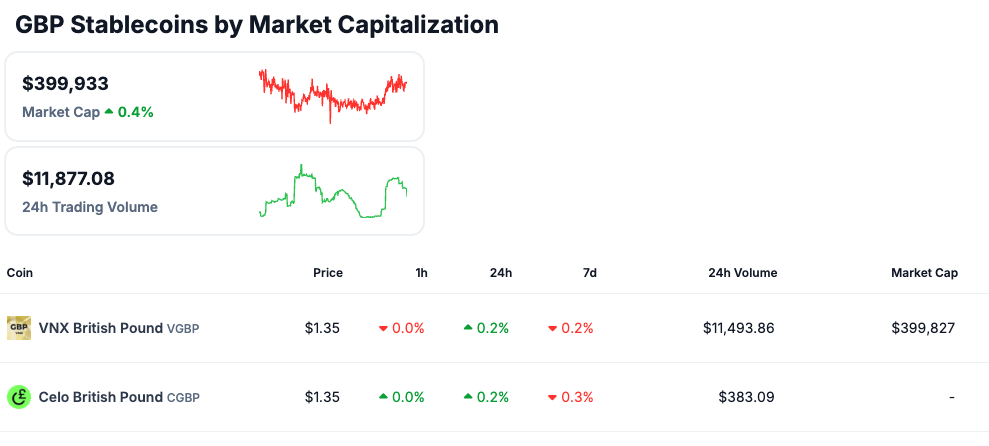This screenshot has height=446, width=989.
Task: Click the VNX British Pound coin icon
Action: point(19,327)
